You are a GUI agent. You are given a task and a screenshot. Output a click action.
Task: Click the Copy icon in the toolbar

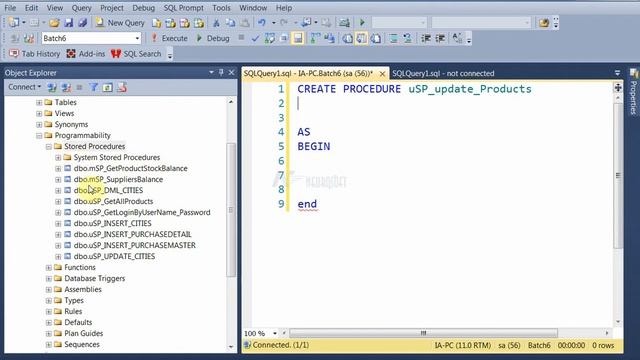click(x=231, y=23)
